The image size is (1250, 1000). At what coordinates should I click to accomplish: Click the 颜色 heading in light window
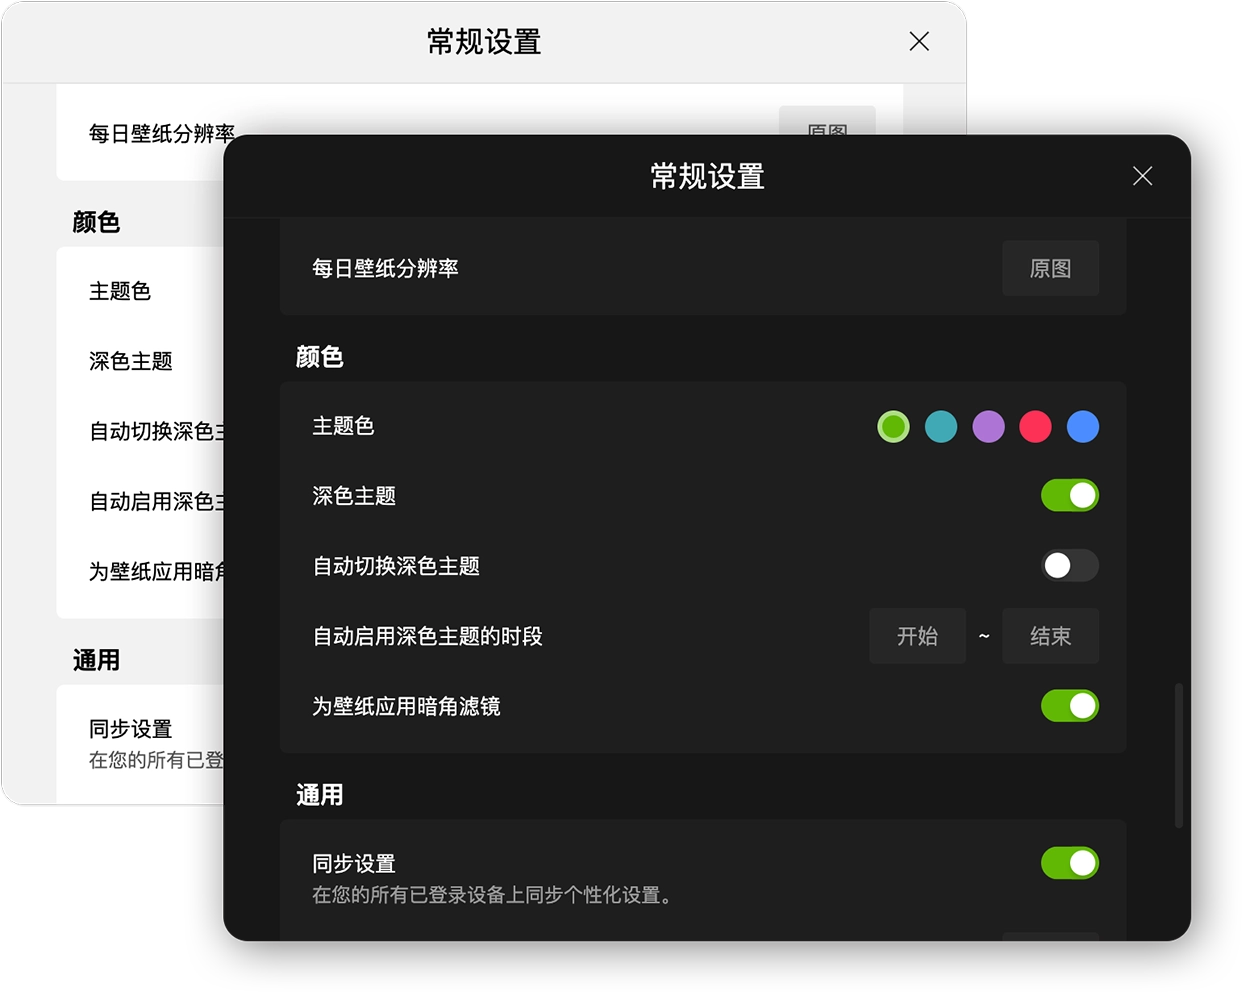(96, 222)
